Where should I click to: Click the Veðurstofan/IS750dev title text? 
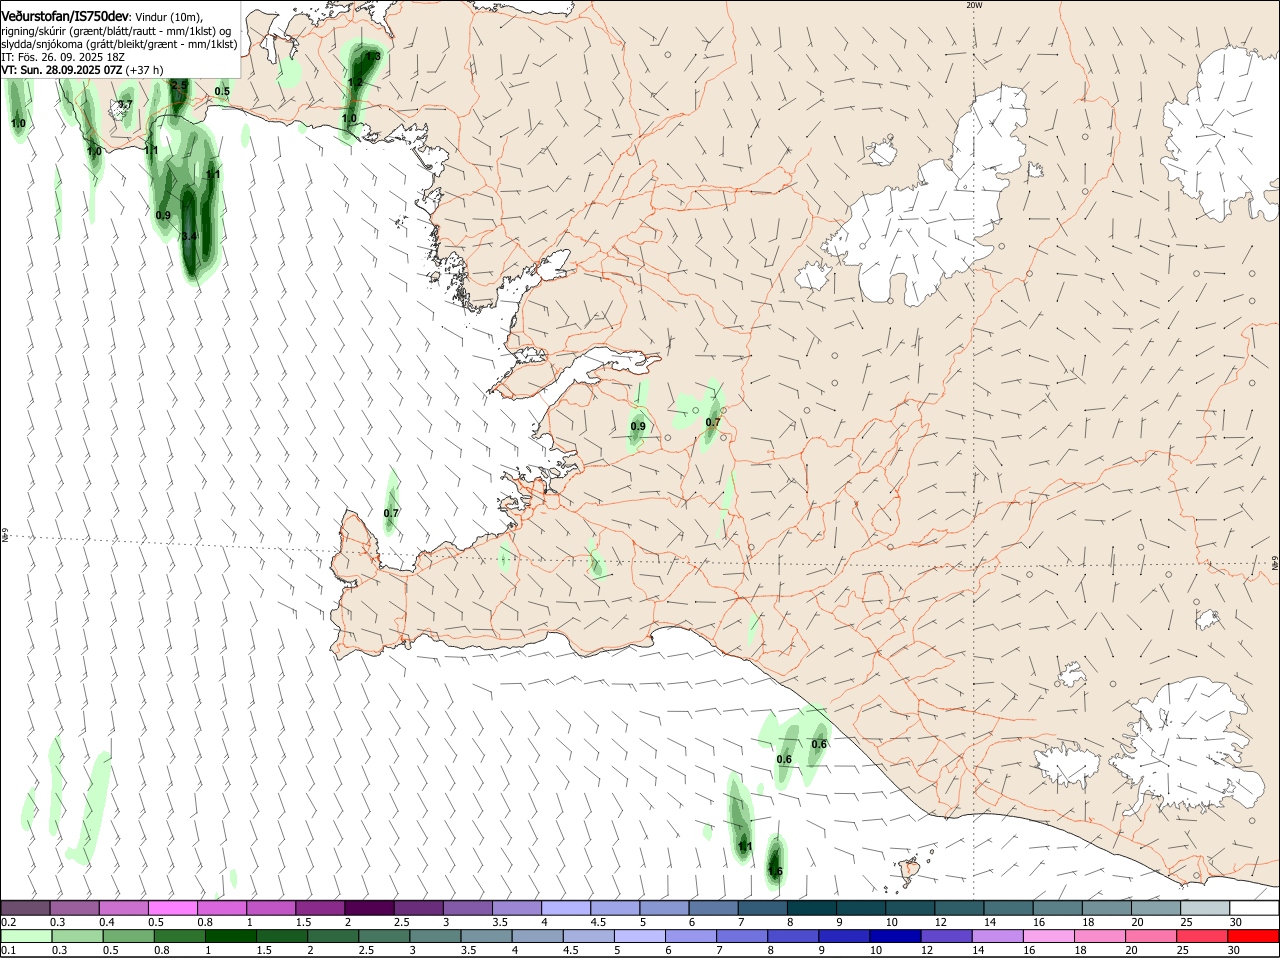point(65,17)
